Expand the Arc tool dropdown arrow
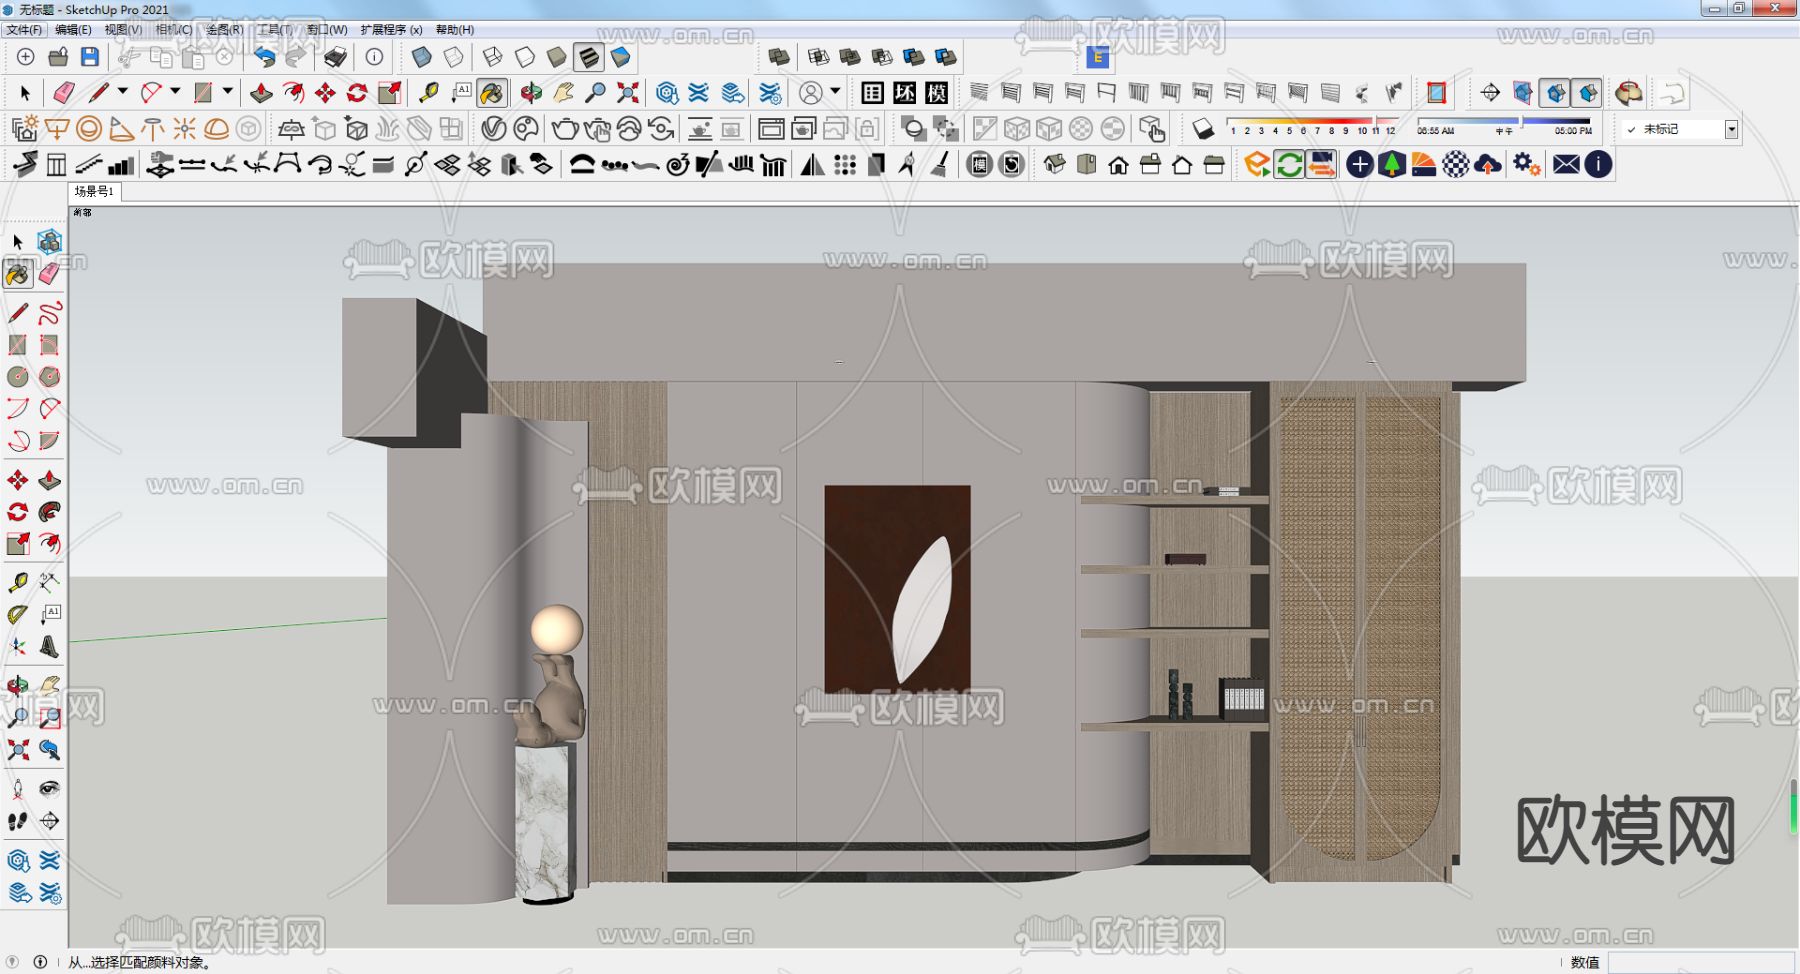 coord(175,92)
